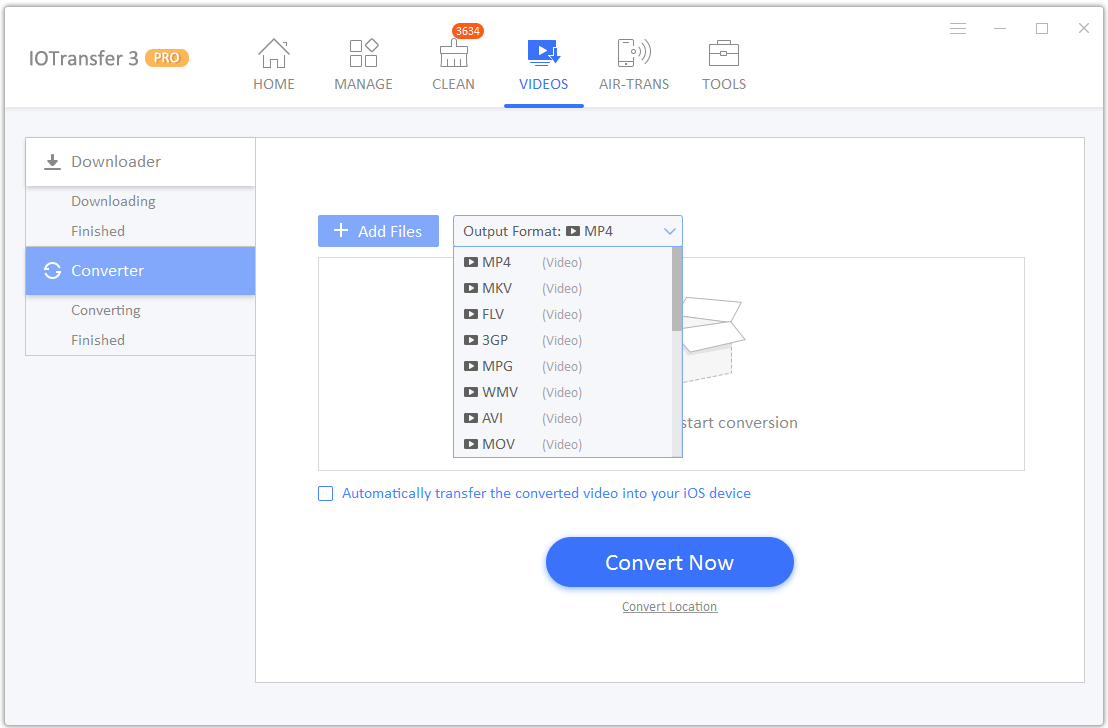The height and width of the screenshot is (728, 1108).
Task: Select the Videos play icon in top navigation
Action: pyautogui.click(x=543, y=53)
